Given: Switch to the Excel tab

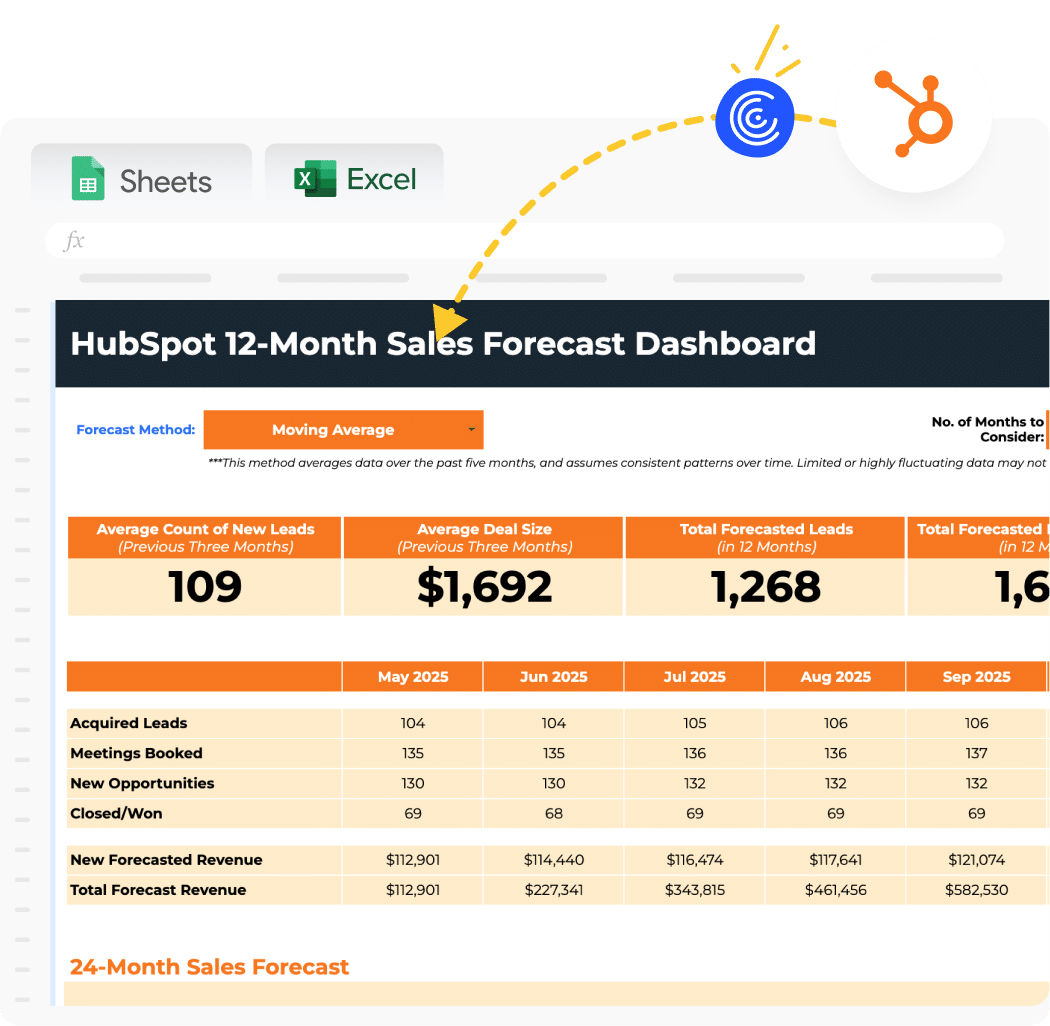Looking at the screenshot, I should (354, 175).
